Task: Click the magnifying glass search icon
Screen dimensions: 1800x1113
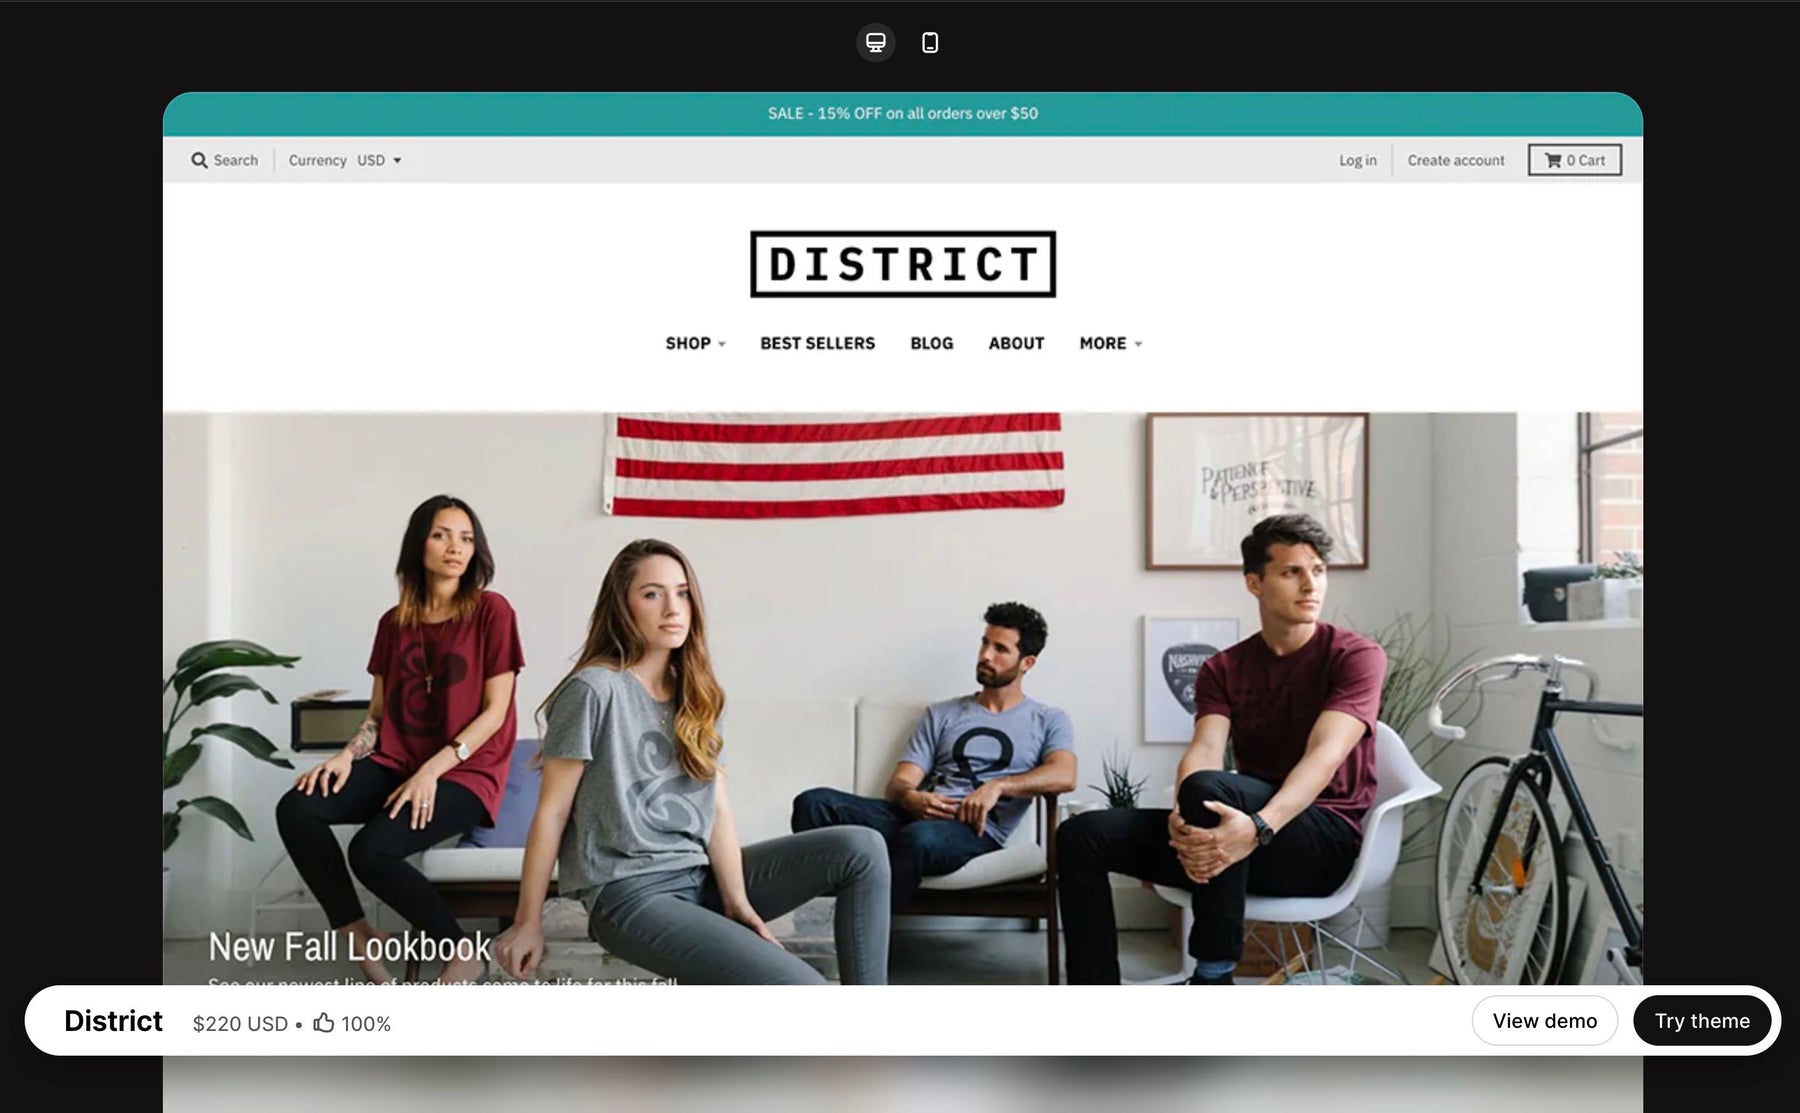Action: point(199,160)
